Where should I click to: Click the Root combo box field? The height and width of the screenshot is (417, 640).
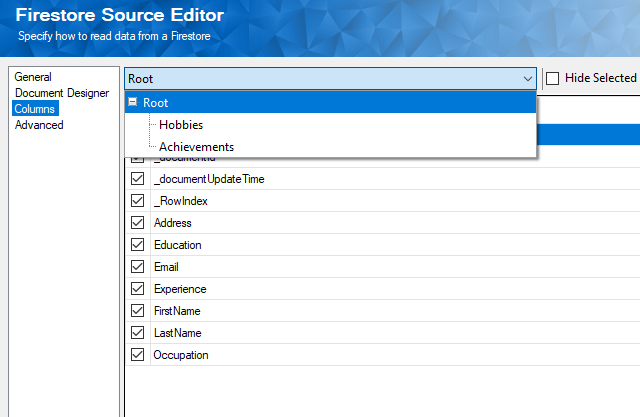click(x=330, y=78)
